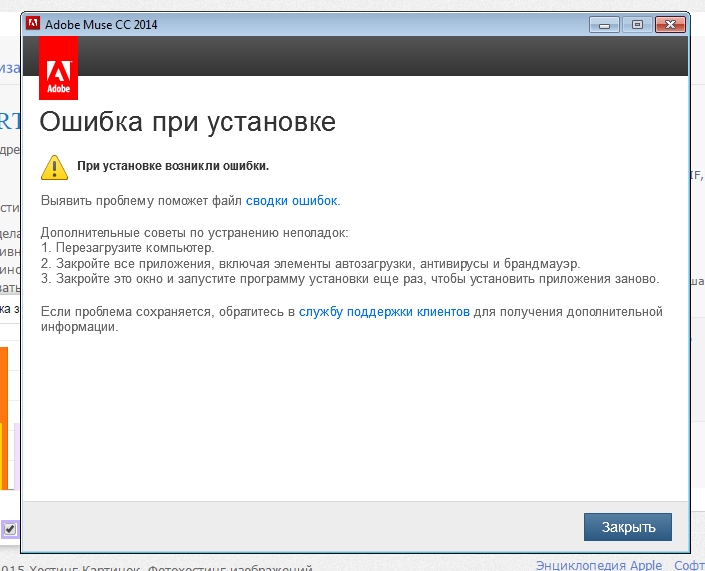This screenshot has height=571, width=705.
Task: Close the window using the red X button
Action: point(670,24)
